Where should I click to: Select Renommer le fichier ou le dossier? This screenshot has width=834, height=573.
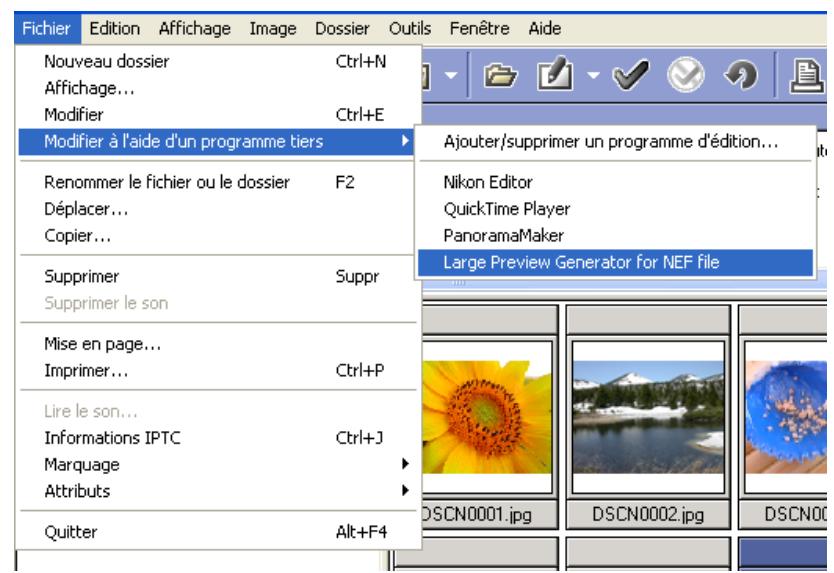(x=217, y=182)
